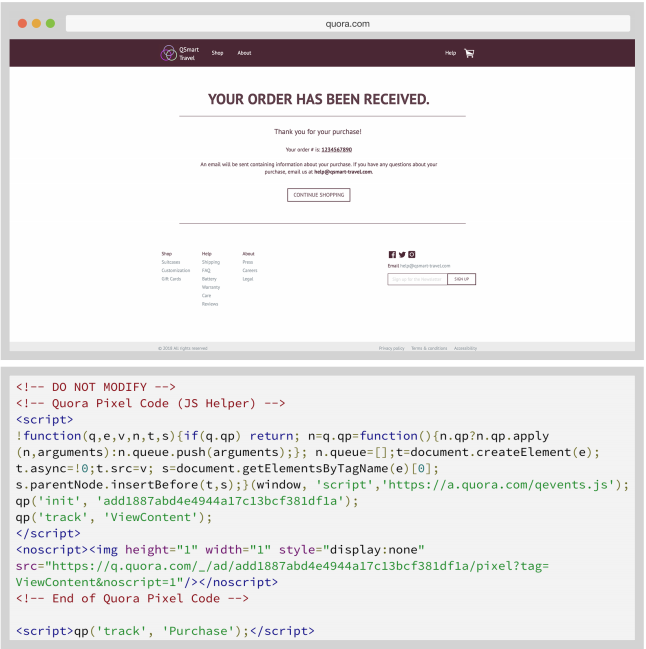
Task: Click the order number 1234567890 link
Action: 336,149
